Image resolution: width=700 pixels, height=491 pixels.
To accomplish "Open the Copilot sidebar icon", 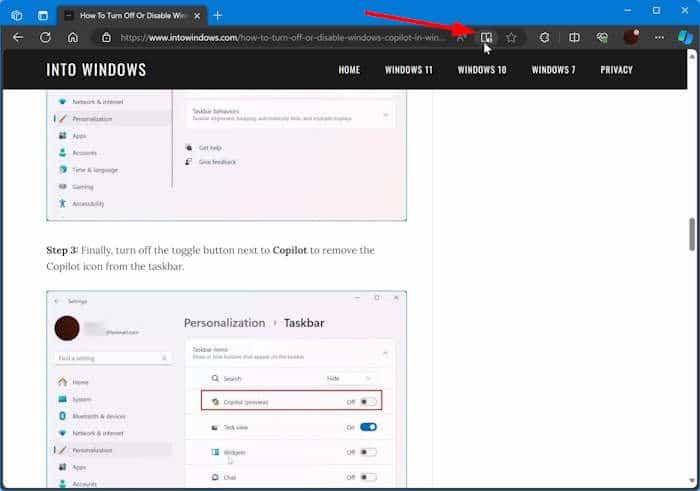I will [685, 37].
